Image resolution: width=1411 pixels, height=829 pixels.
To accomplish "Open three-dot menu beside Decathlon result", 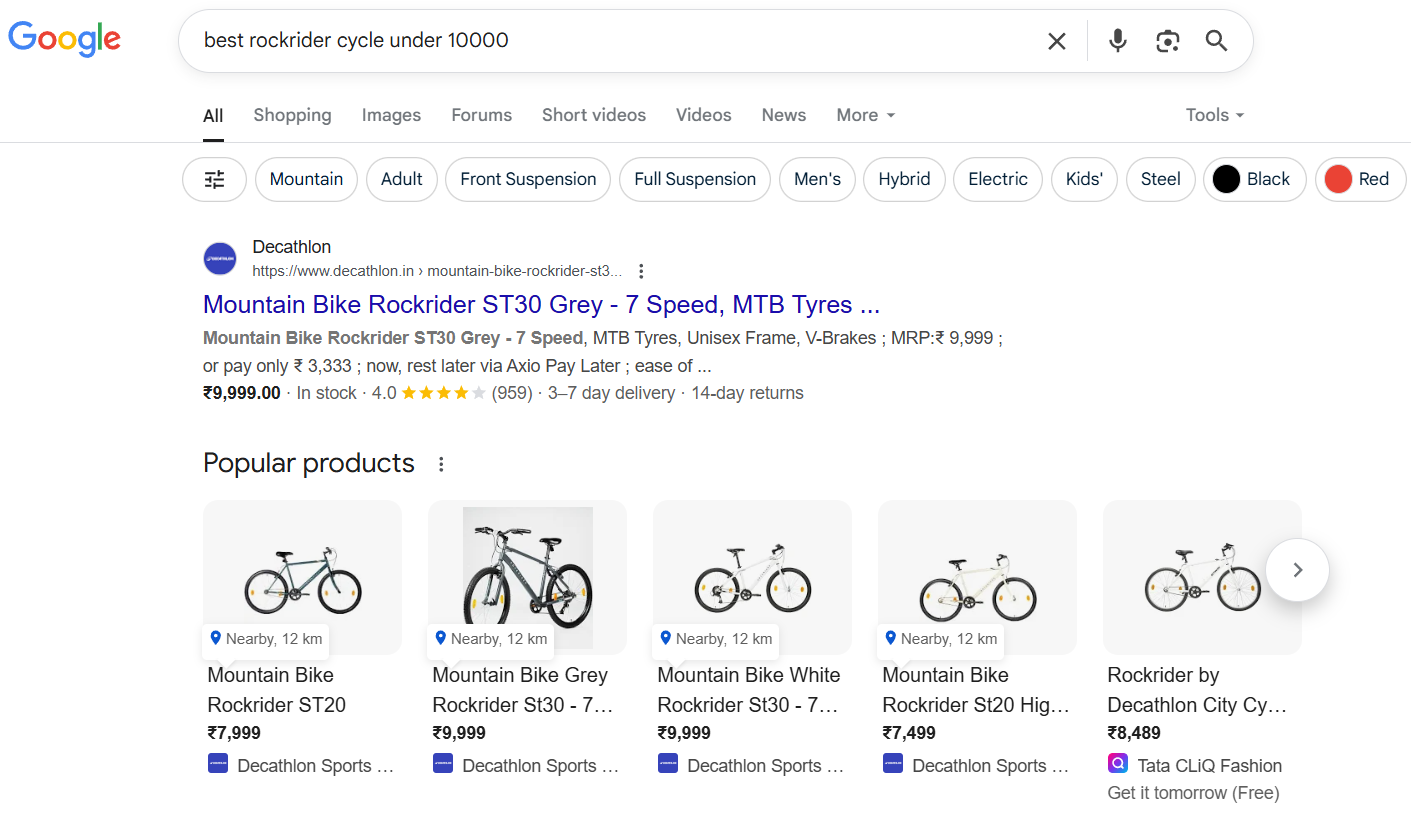I will click(x=642, y=271).
